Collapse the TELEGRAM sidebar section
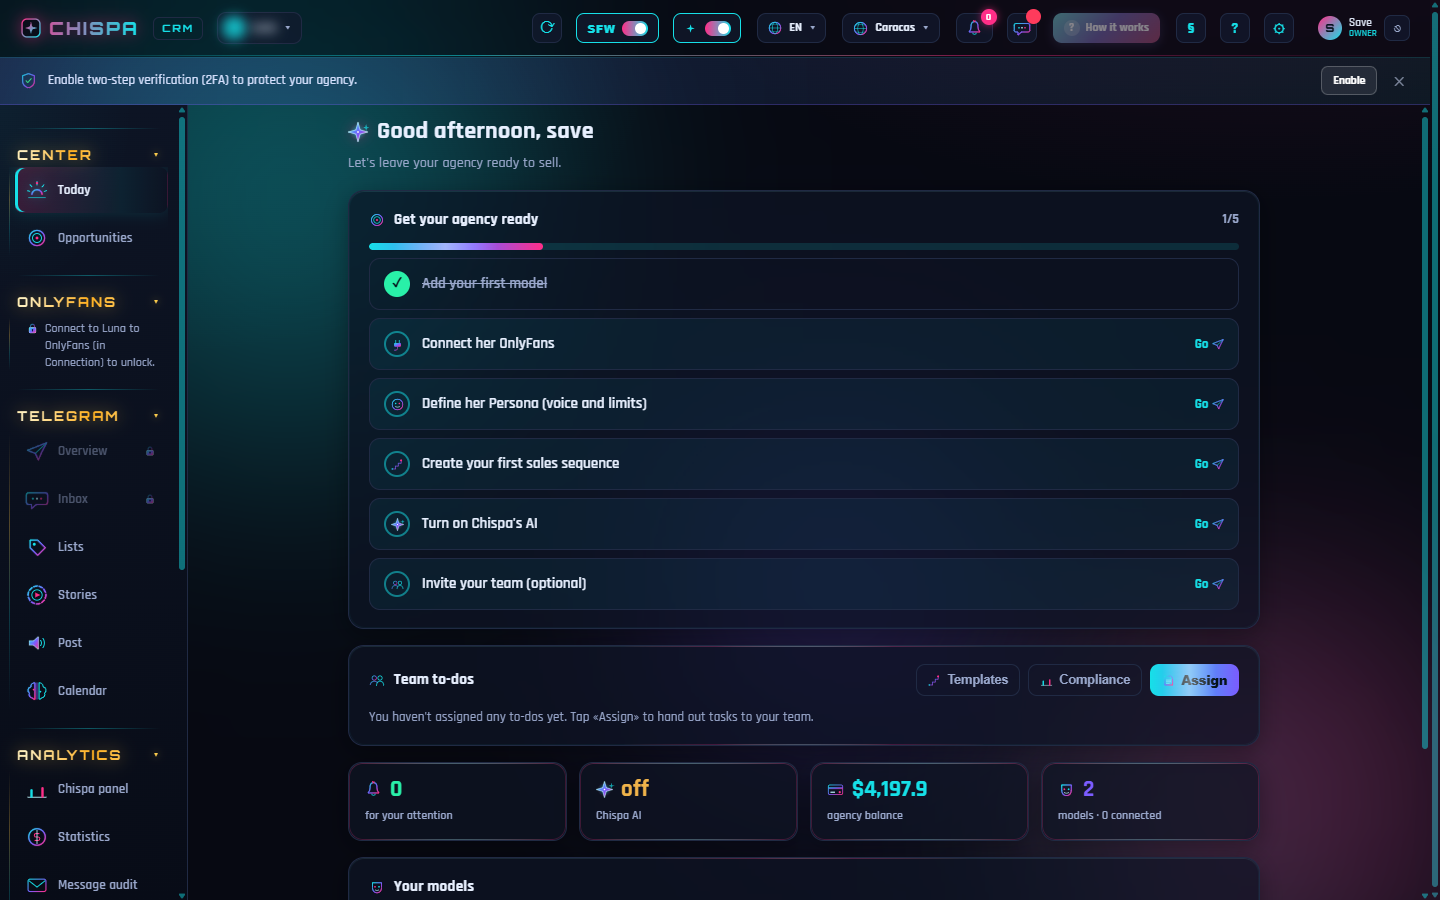1440x900 pixels. pyautogui.click(x=156, y=416)
